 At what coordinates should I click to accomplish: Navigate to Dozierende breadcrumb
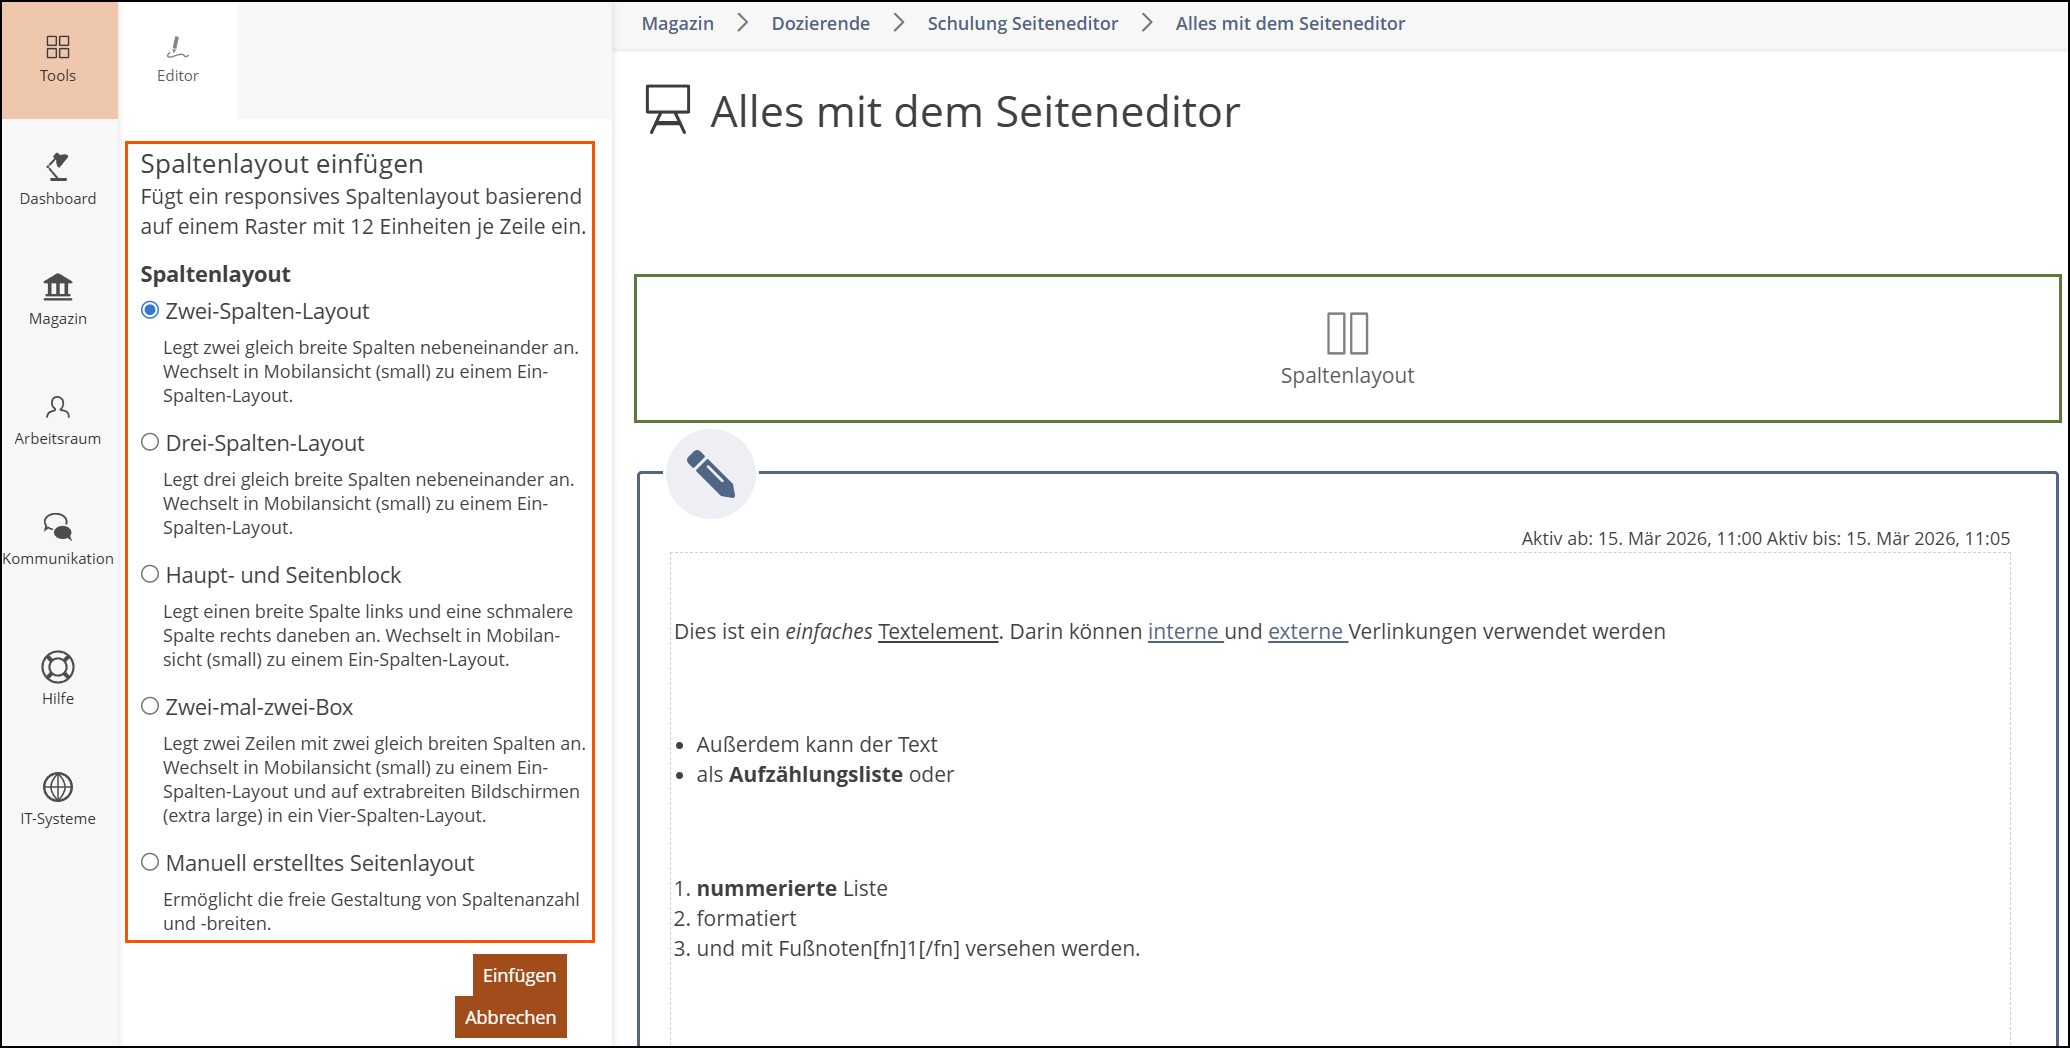[820, 23]
